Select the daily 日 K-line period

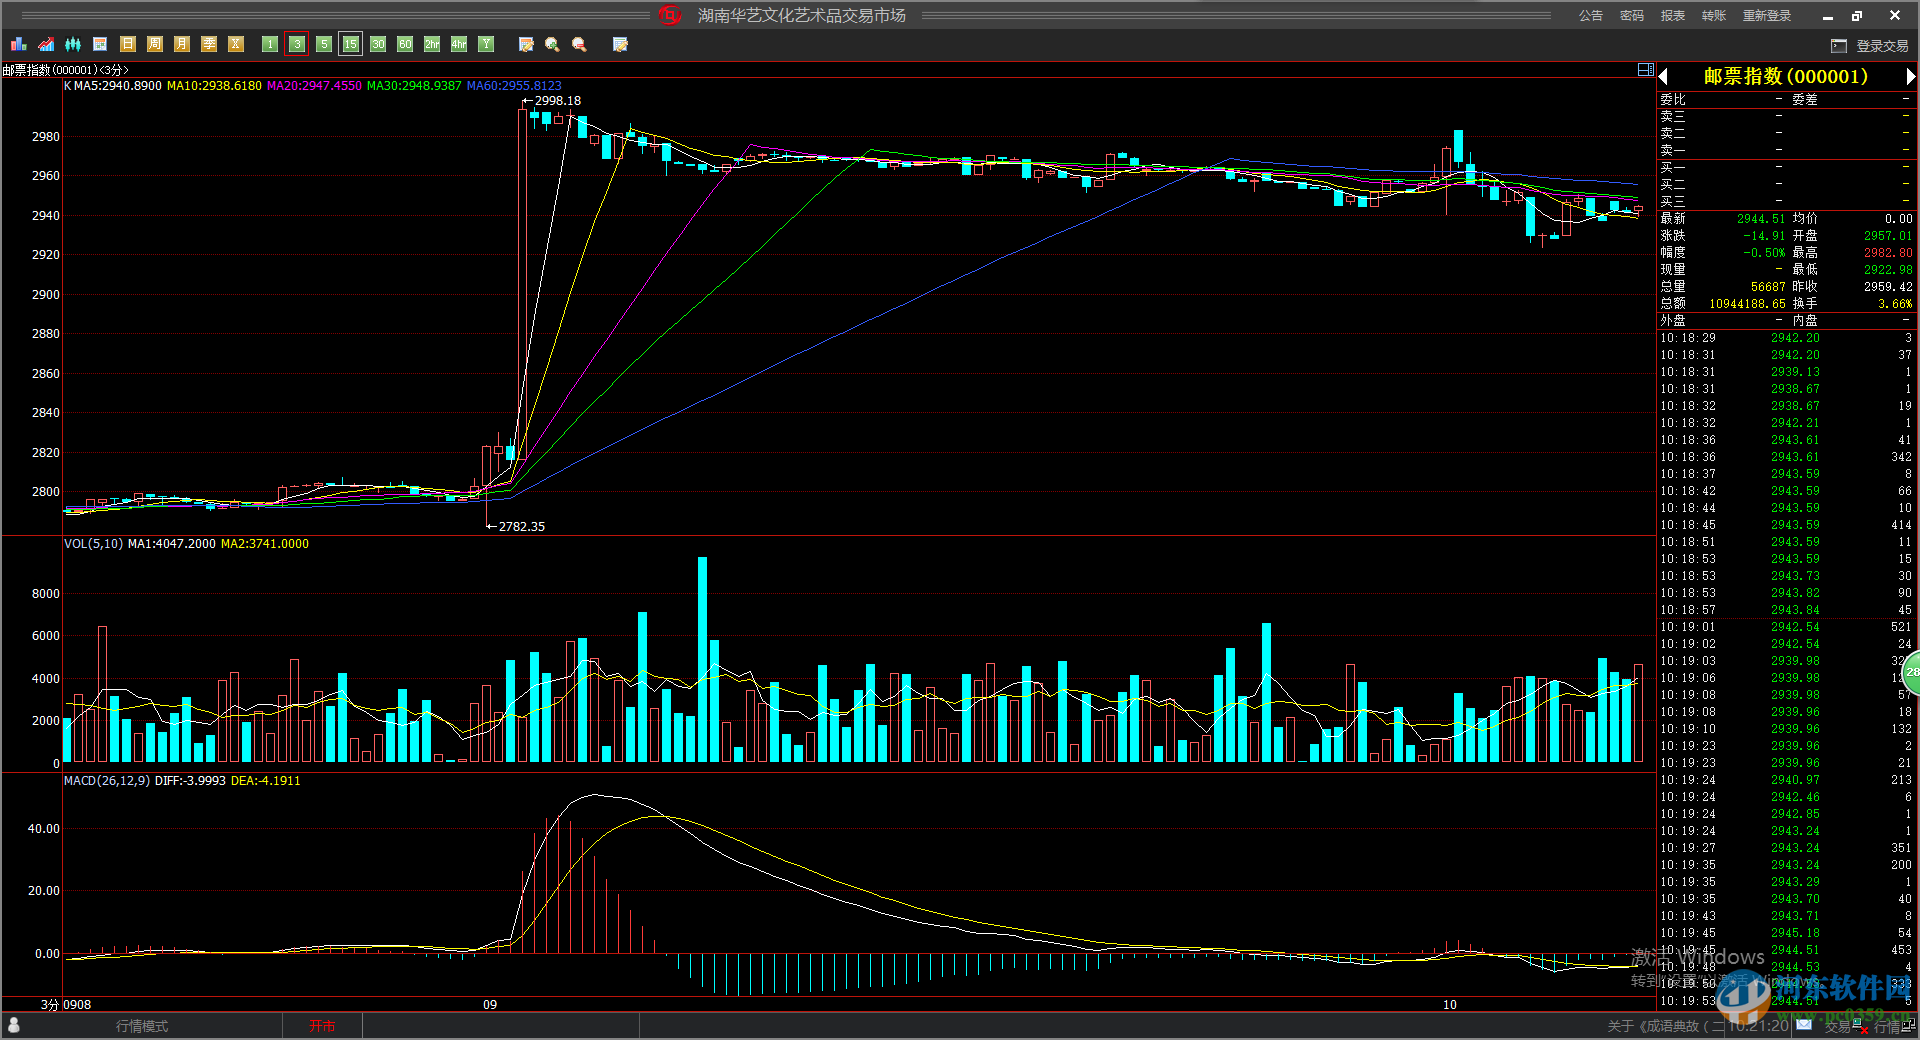click(127, 44)
